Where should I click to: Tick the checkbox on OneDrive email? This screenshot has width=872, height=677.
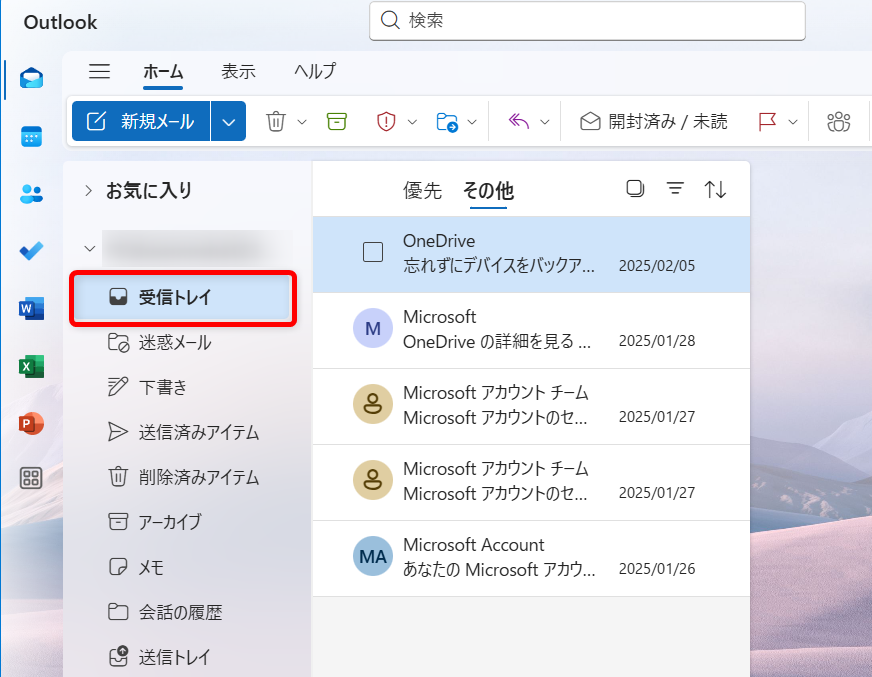tap(373, 252)
